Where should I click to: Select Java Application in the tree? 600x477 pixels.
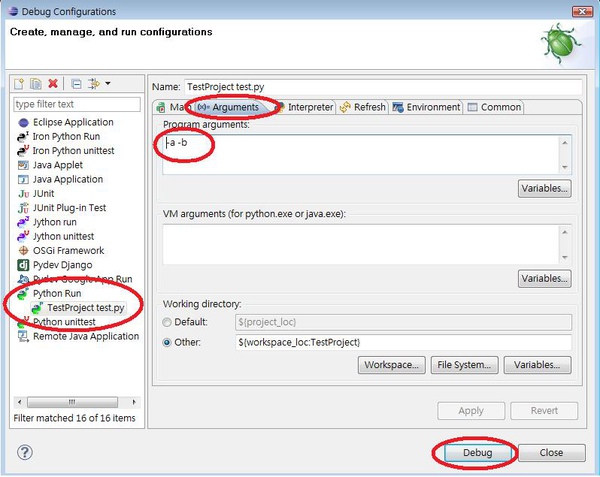click(x=68, y=179)
